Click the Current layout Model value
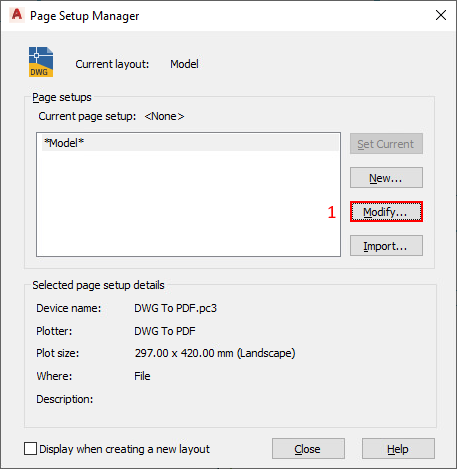The width and height of the screenshot is (457, 469). click(x=184, y=64)
